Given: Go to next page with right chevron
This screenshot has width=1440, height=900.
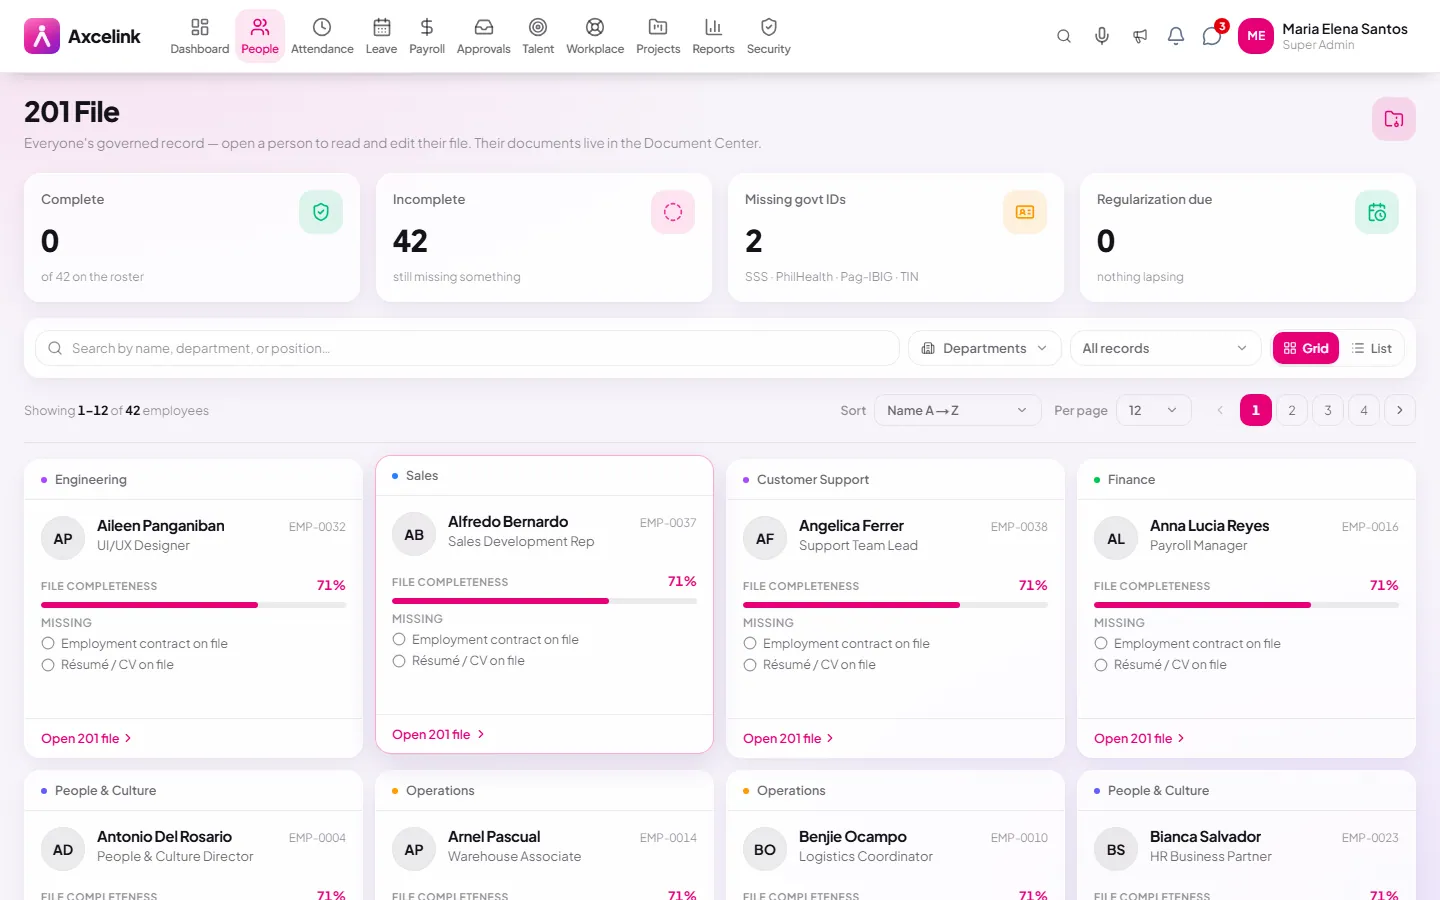Looking at the screenshot, I should [x=1400, y=410].
